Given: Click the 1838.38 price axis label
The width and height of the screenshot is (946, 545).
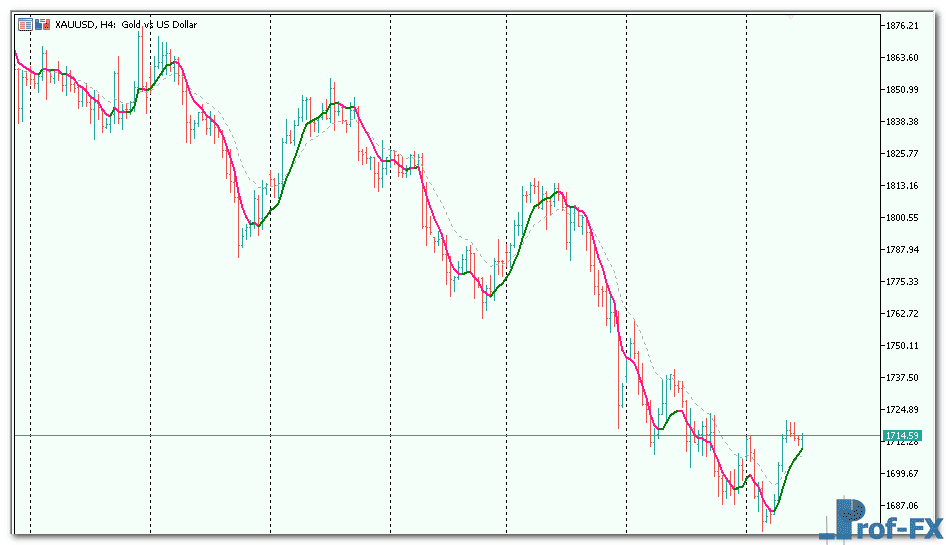Looking at the screenshot, I should point(901,122).
